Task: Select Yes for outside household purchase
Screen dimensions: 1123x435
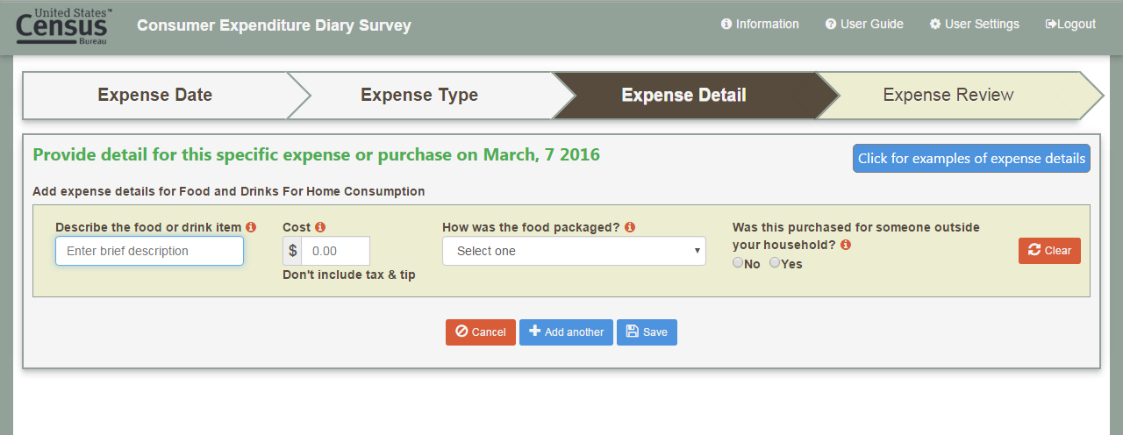Action: 774,264
